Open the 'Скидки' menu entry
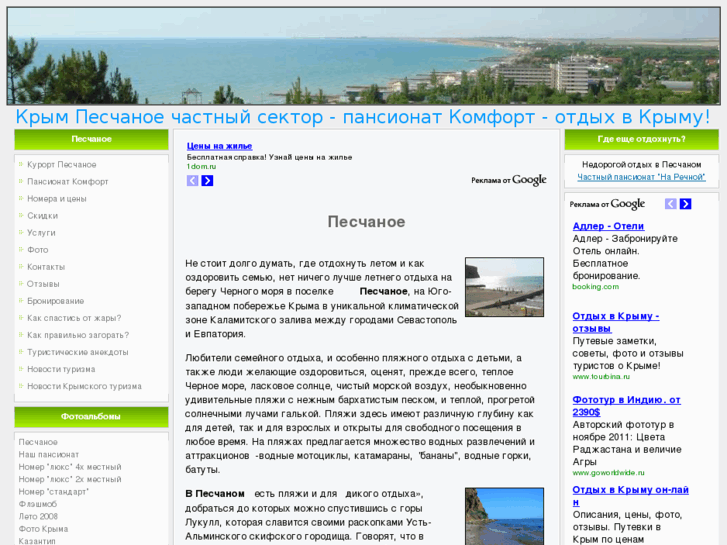This screenshot has height=545, width=727. [x=42, y=216]
